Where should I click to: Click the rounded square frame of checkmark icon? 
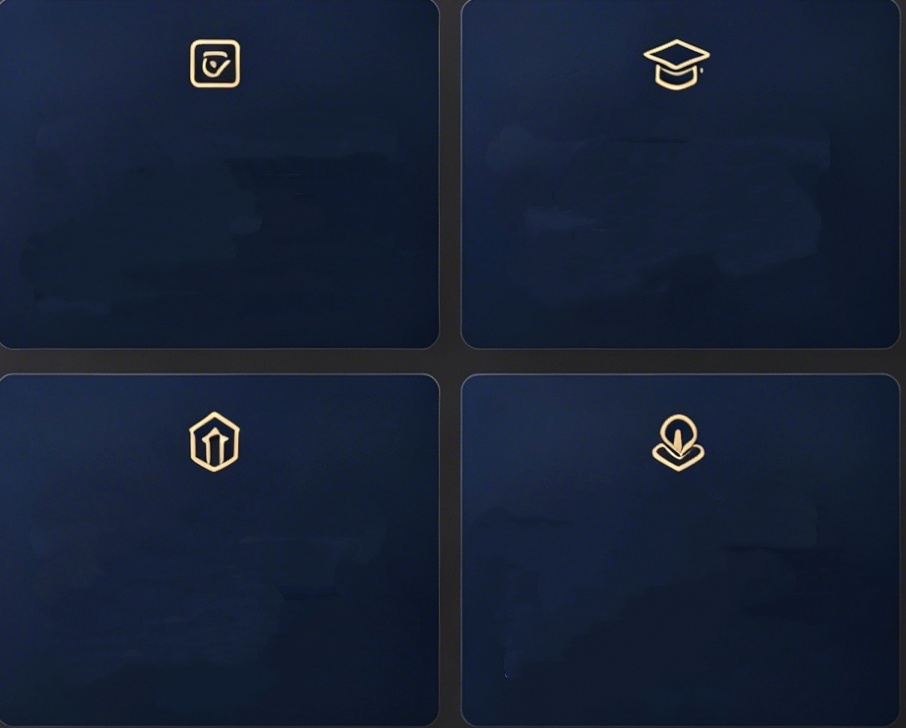click(x=215, y=41)
